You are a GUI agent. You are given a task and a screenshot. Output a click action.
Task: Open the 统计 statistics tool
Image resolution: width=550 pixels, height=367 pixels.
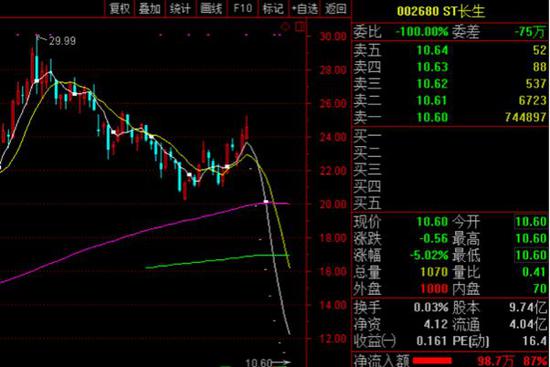pyautogui.click(x=180, y=8)
